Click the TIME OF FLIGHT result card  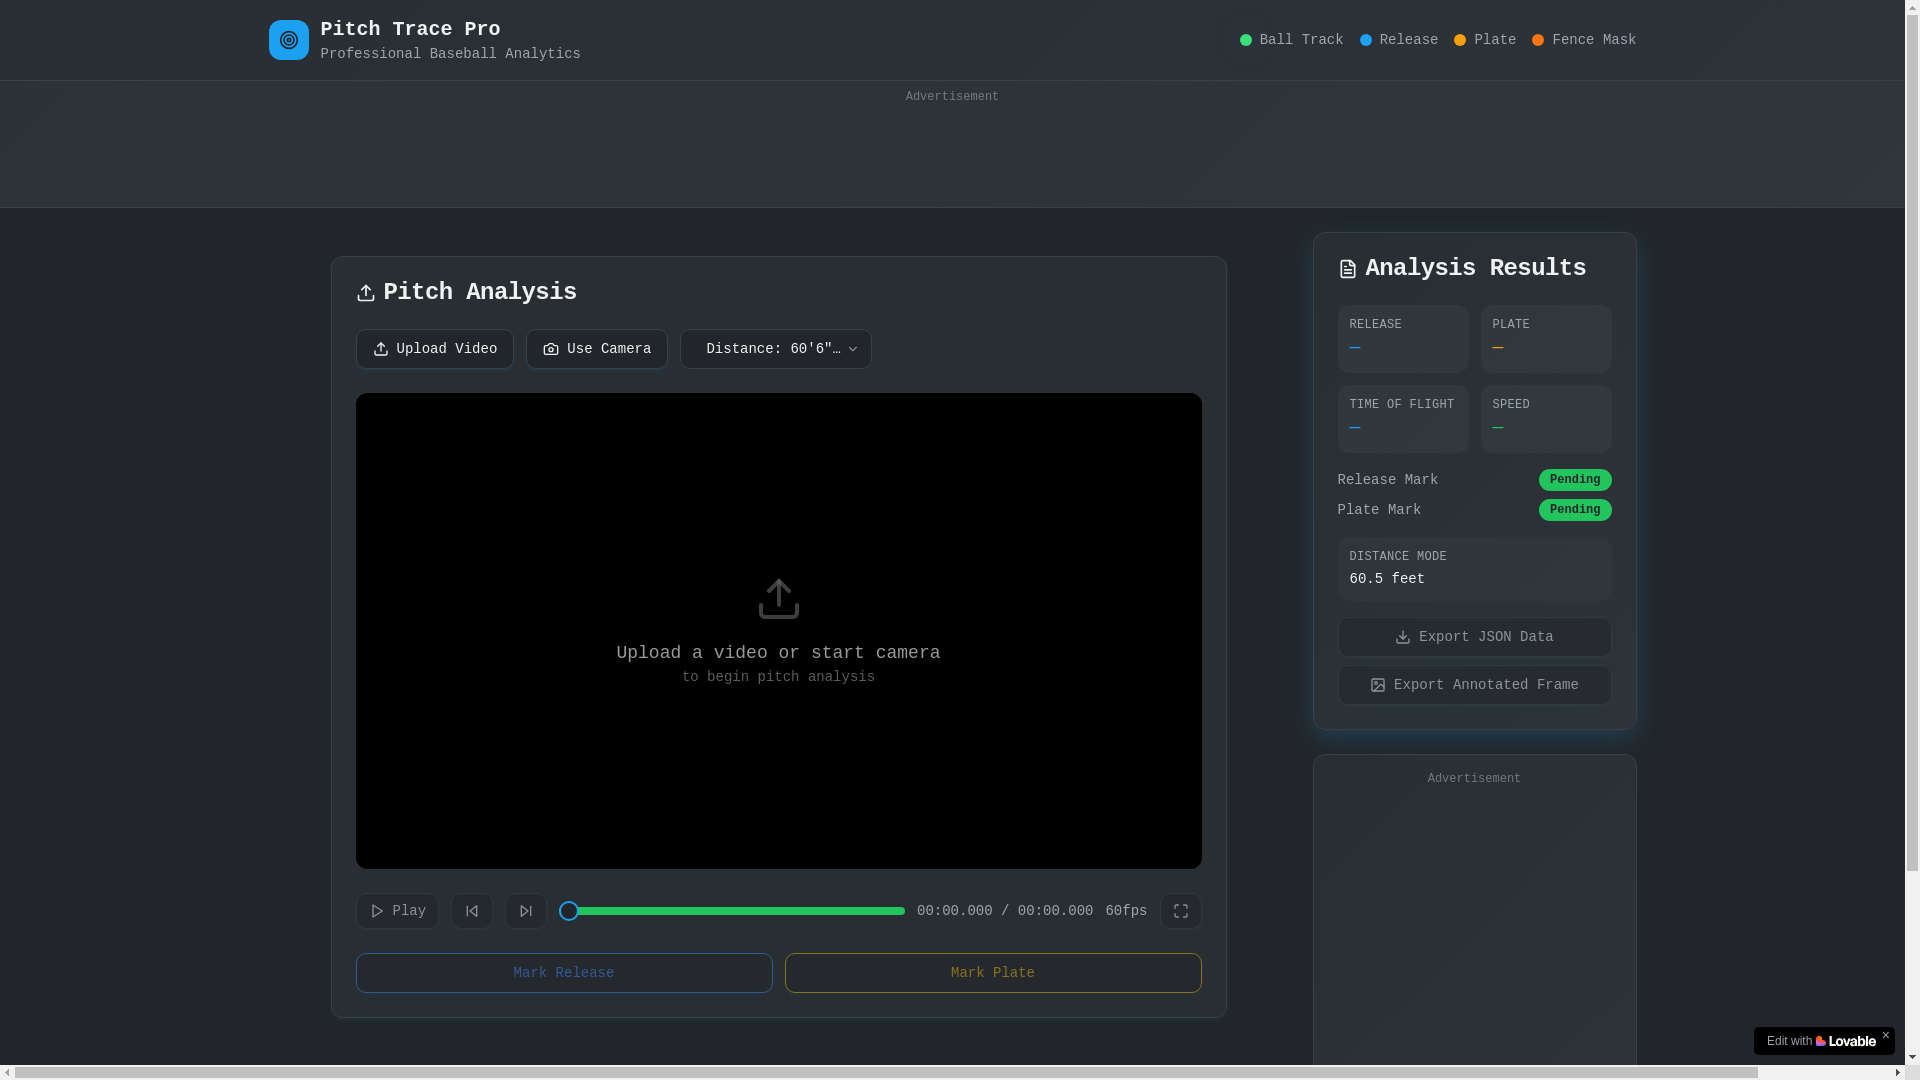pyautogui.click(x=1403, y=419)
